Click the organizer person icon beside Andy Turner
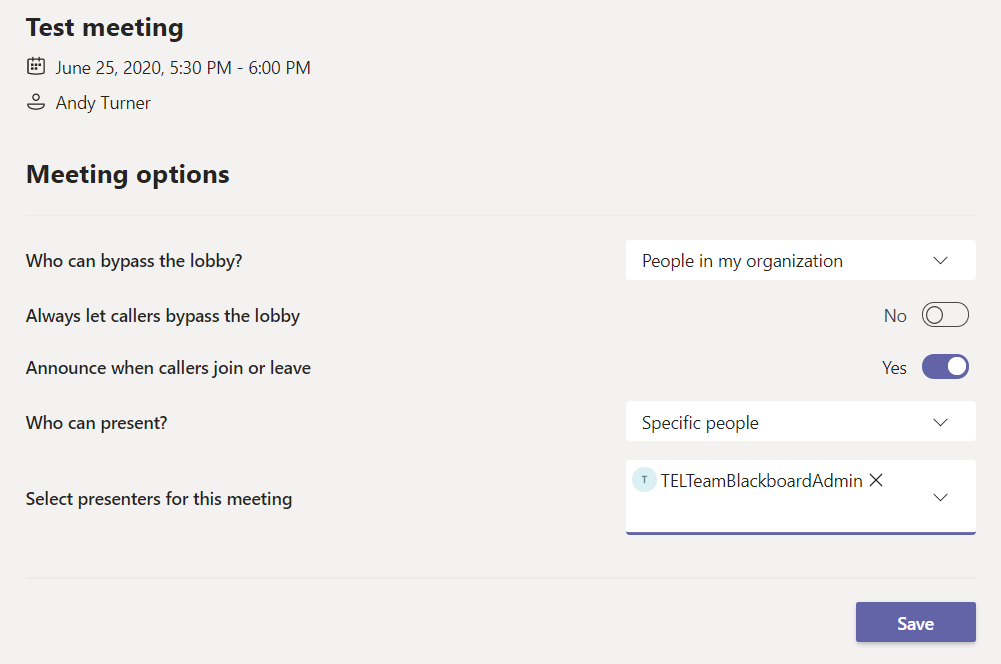Screen dimensions: 1001x664 point(36,102)
